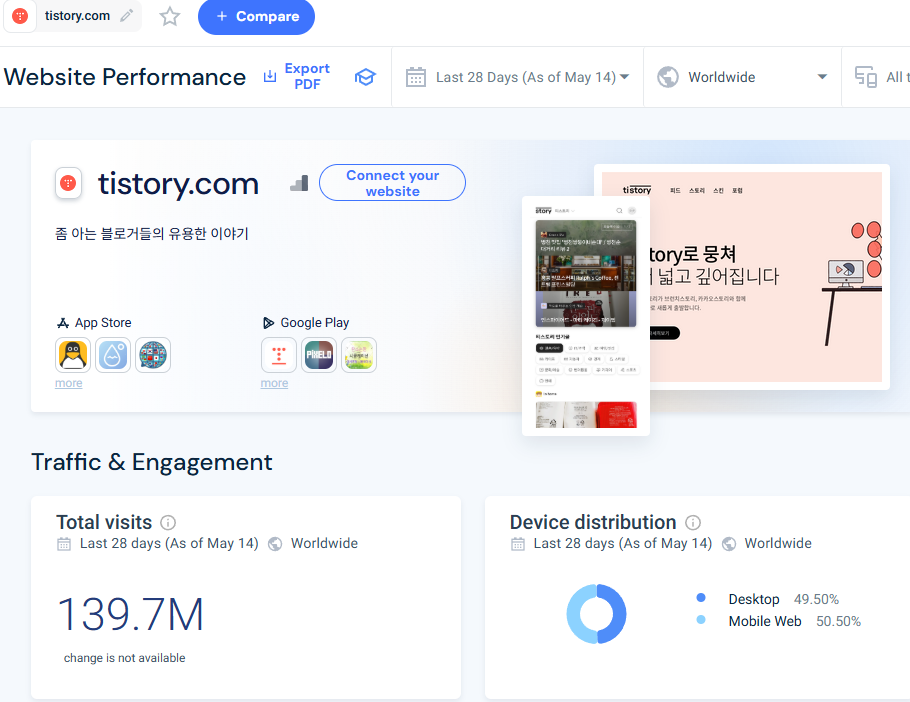Screen dimensions: 910x702
Task: Open the green-yellow app under Google Play
Action: pos(359,355)
